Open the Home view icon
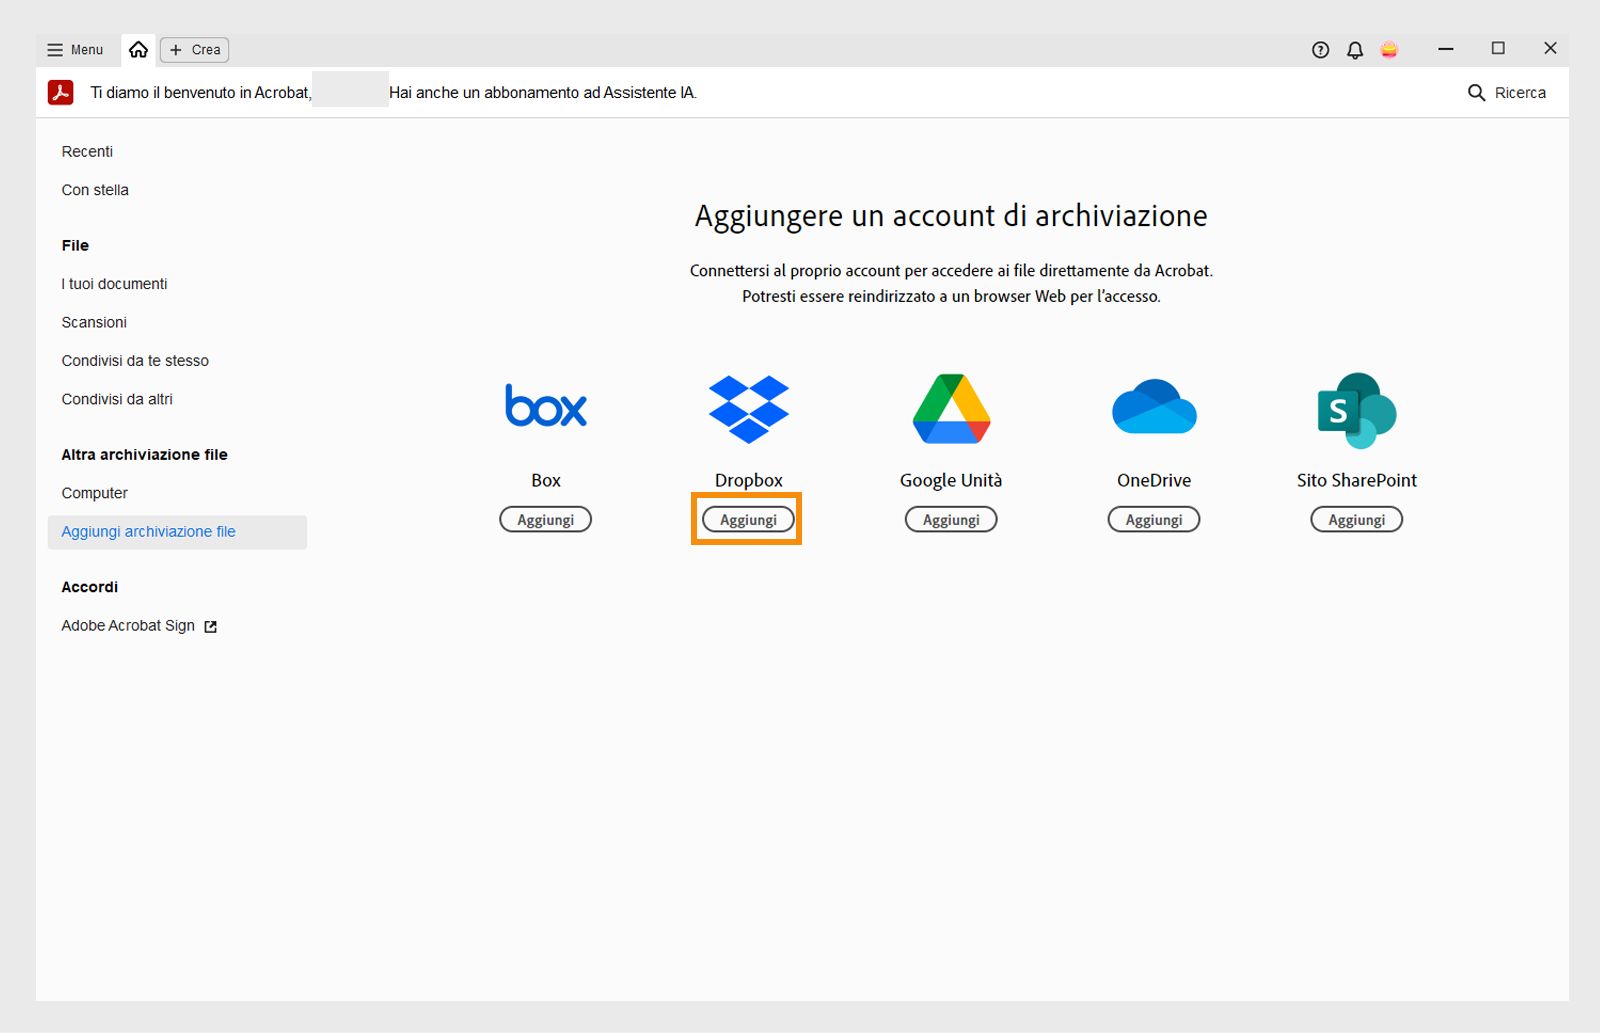 point(138,49)
